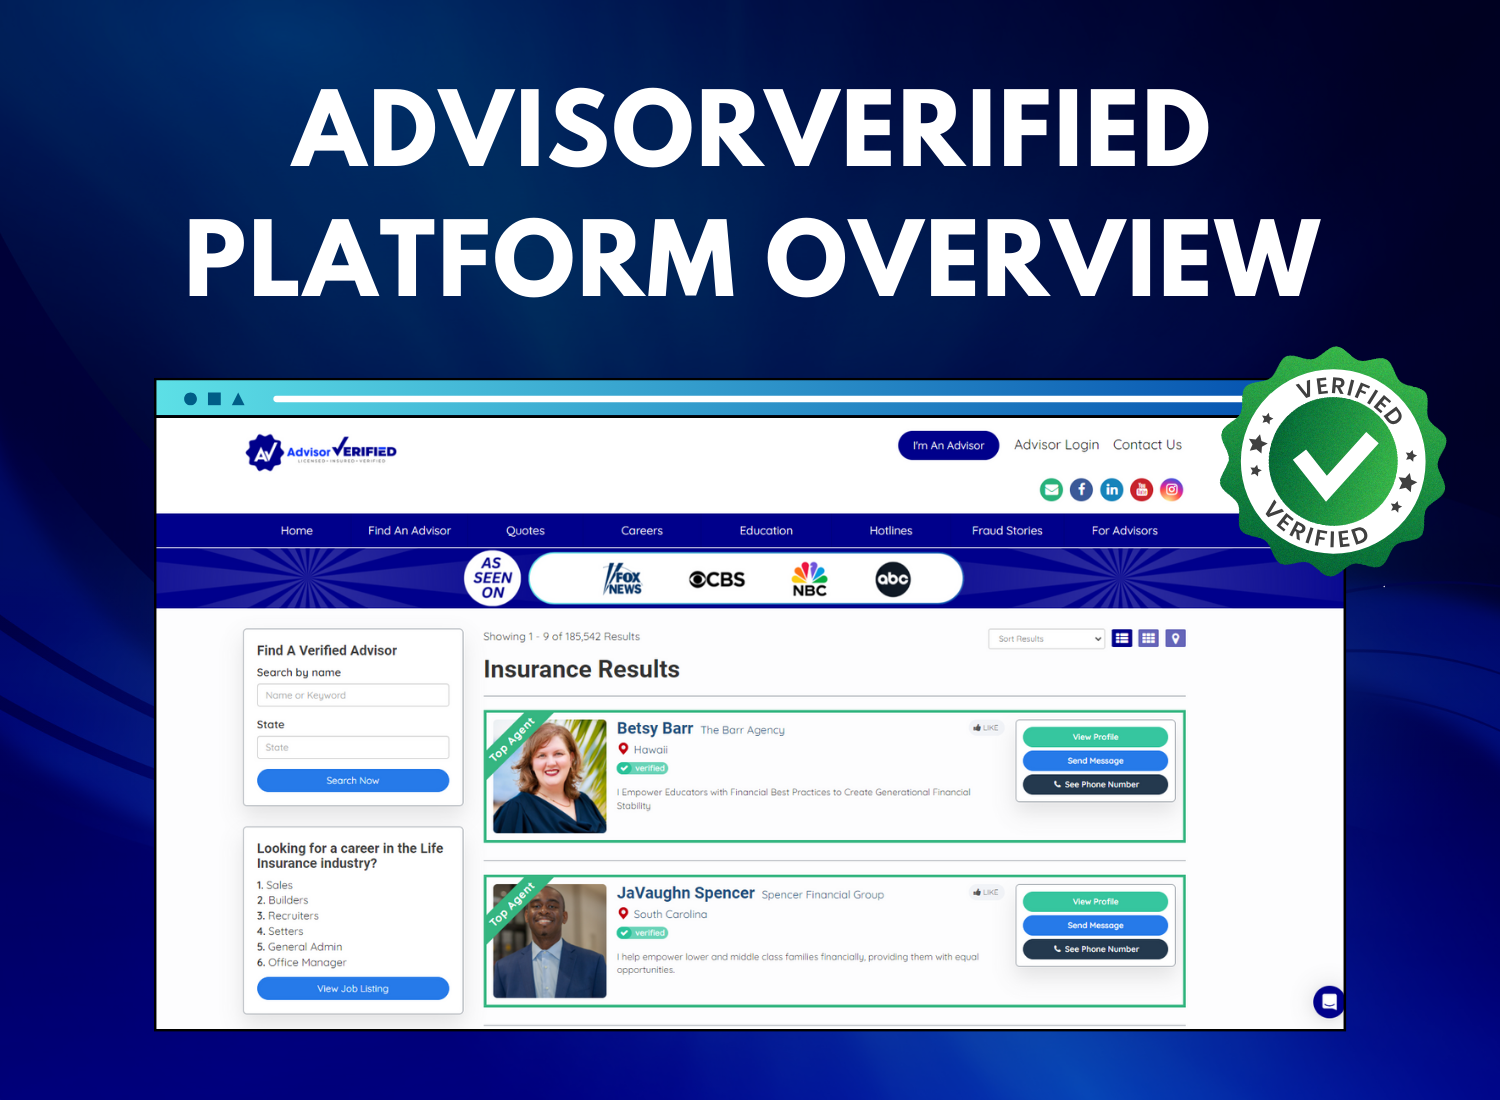Open the For Advisors menu item
This screenshot has height=1100, width=1500.
1125,531
